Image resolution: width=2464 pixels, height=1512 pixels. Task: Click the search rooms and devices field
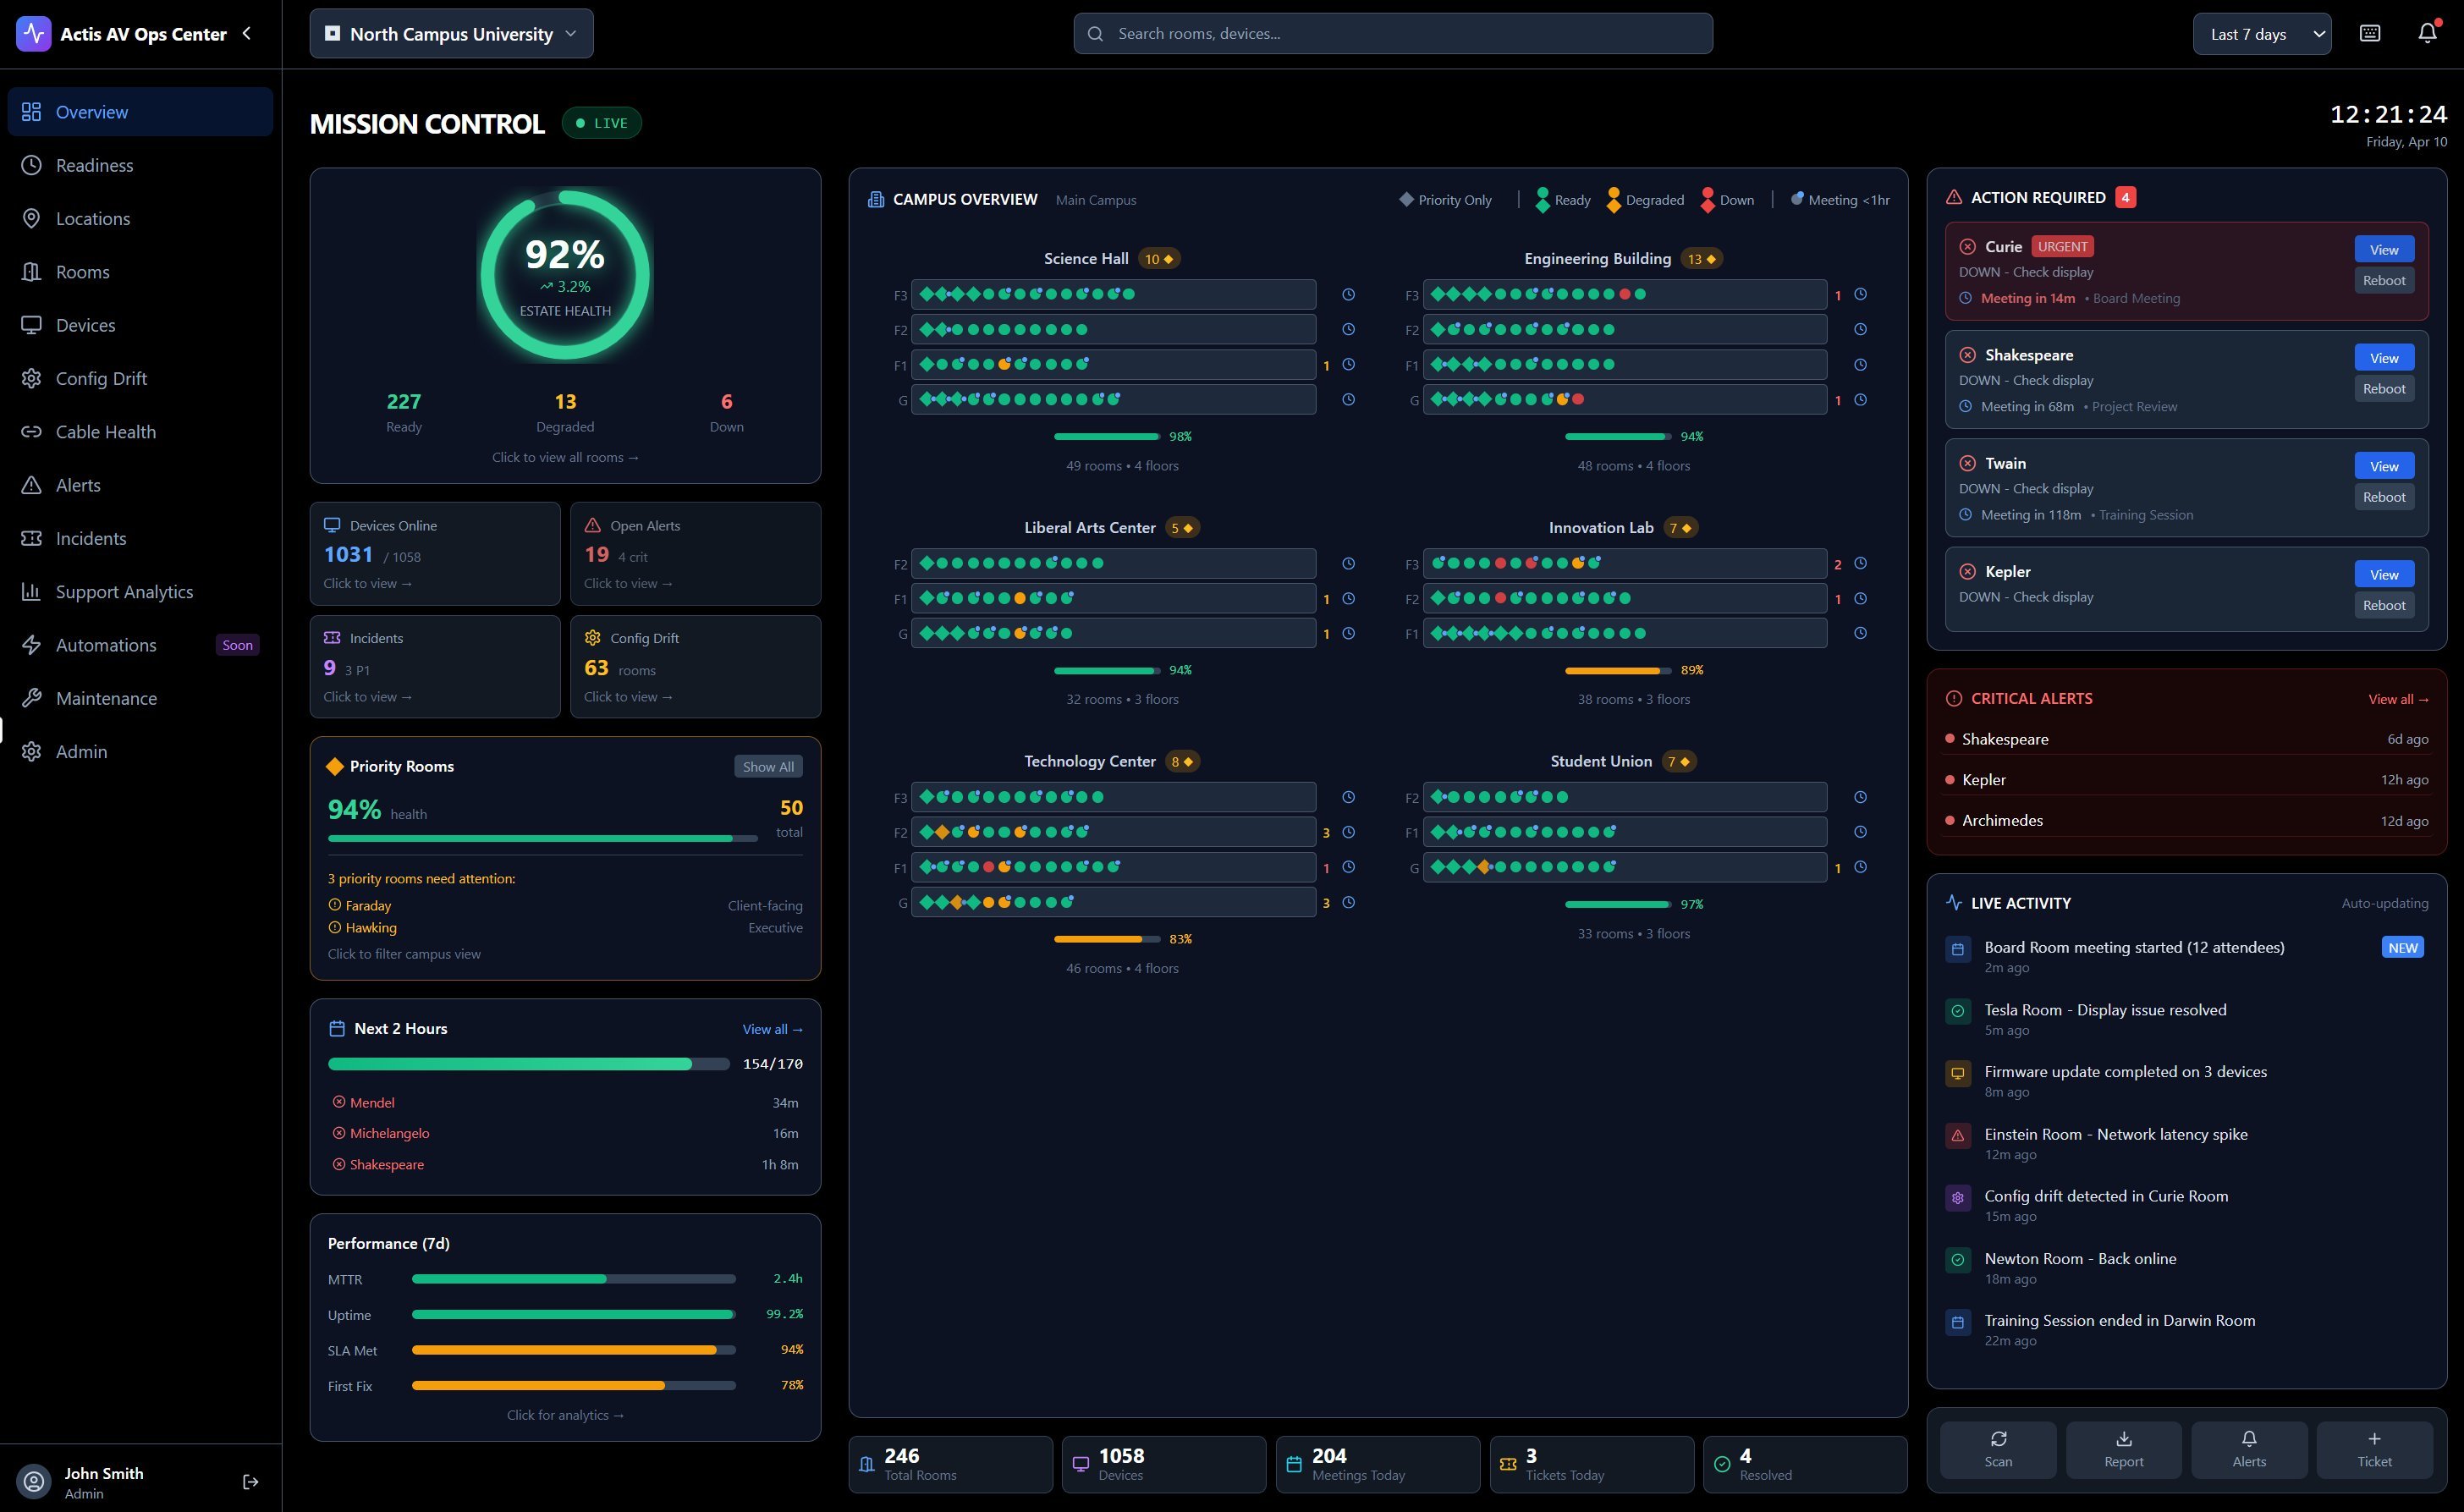coord(1392,33)
